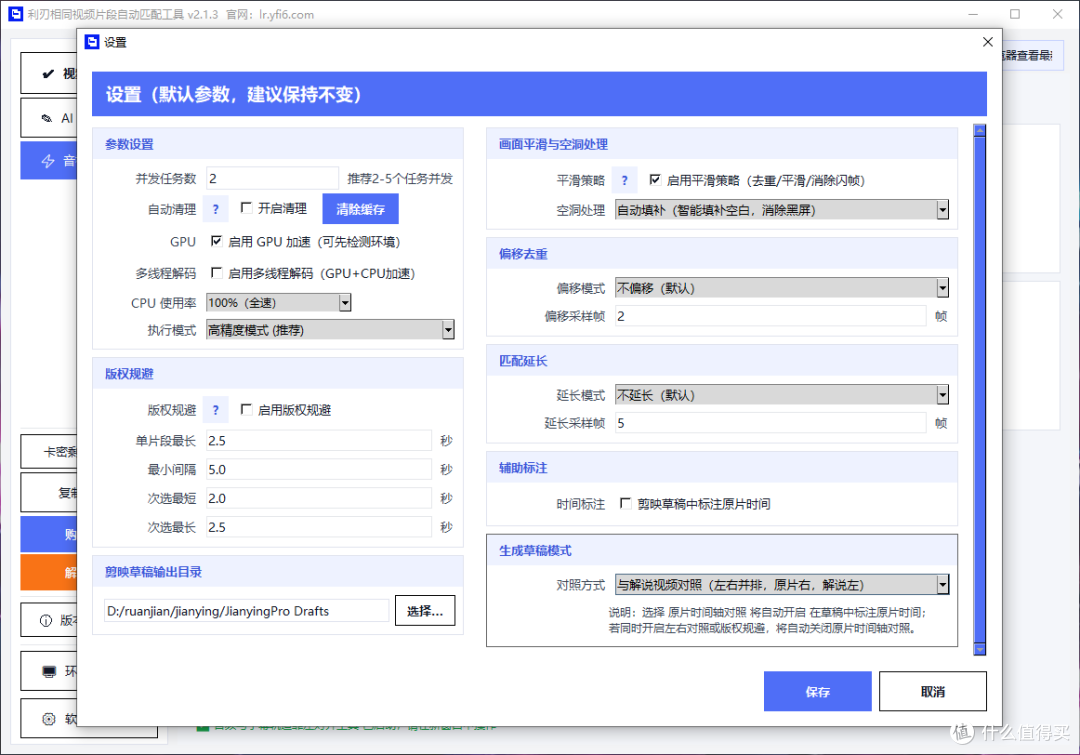Open the 对照方式 combo box
Image resolution: width=1080 pixels, height=755 pixels.
782,585
